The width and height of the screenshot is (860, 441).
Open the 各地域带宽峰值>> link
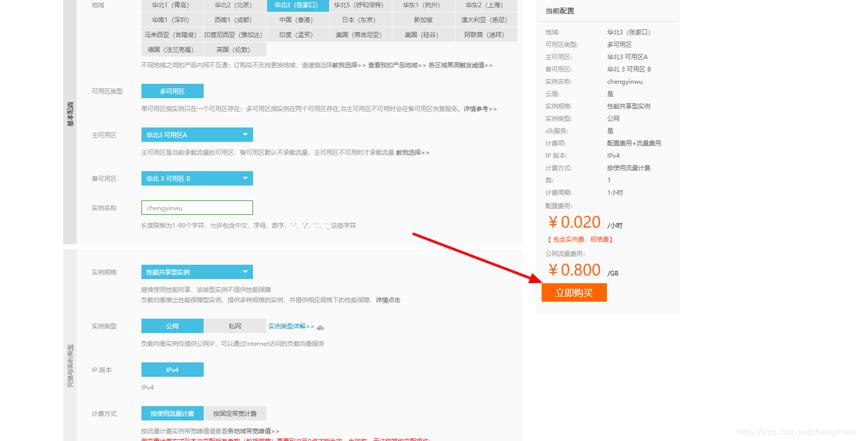(x=253, y=431)
